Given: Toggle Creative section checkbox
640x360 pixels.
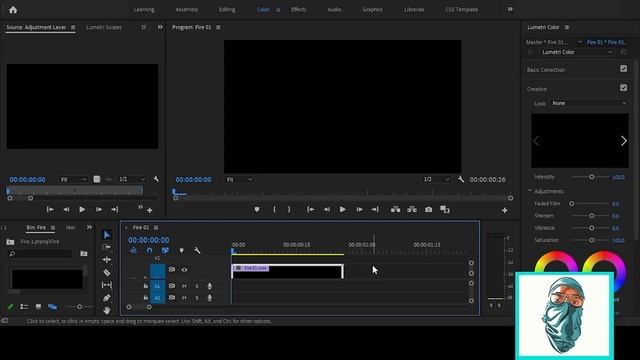Looking at the screenshot, I should 623,88.
